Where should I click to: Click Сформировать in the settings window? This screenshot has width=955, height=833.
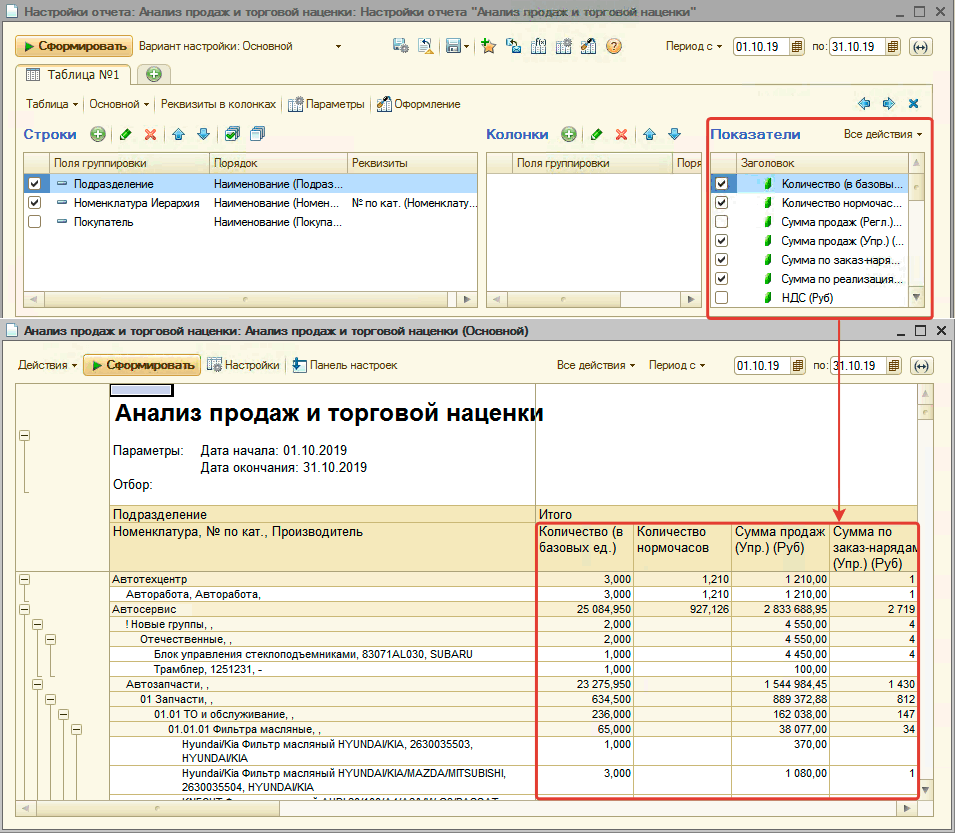[x=73, y=46]
